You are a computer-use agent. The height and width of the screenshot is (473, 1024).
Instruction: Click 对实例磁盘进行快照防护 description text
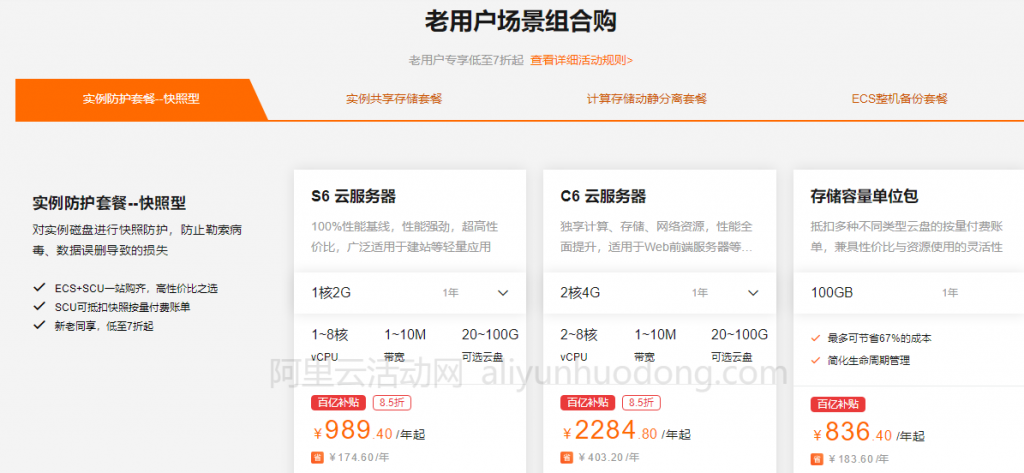click(138, 240)
